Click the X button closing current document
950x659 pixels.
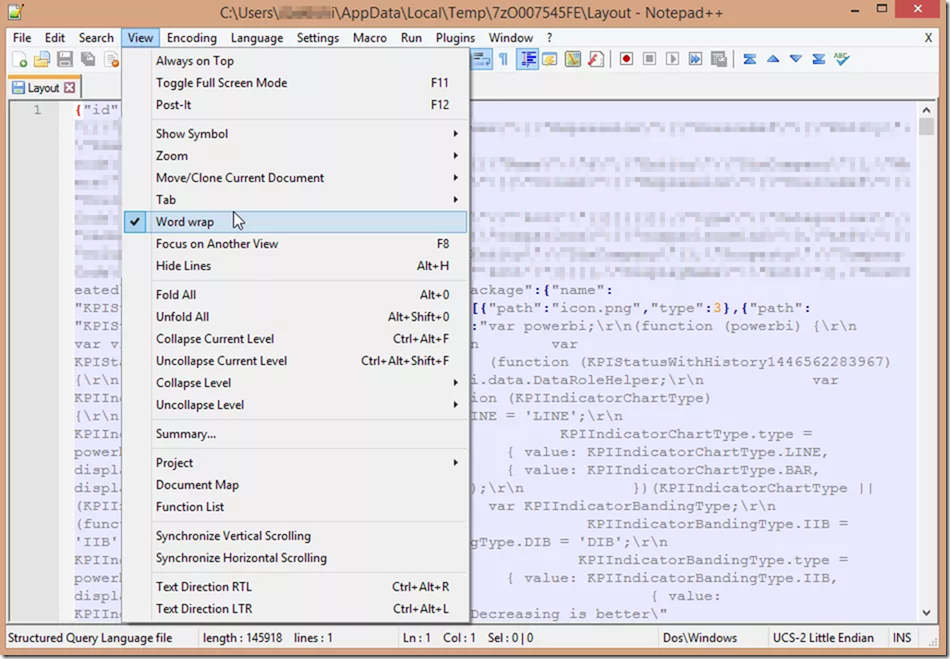coord(928,38)
